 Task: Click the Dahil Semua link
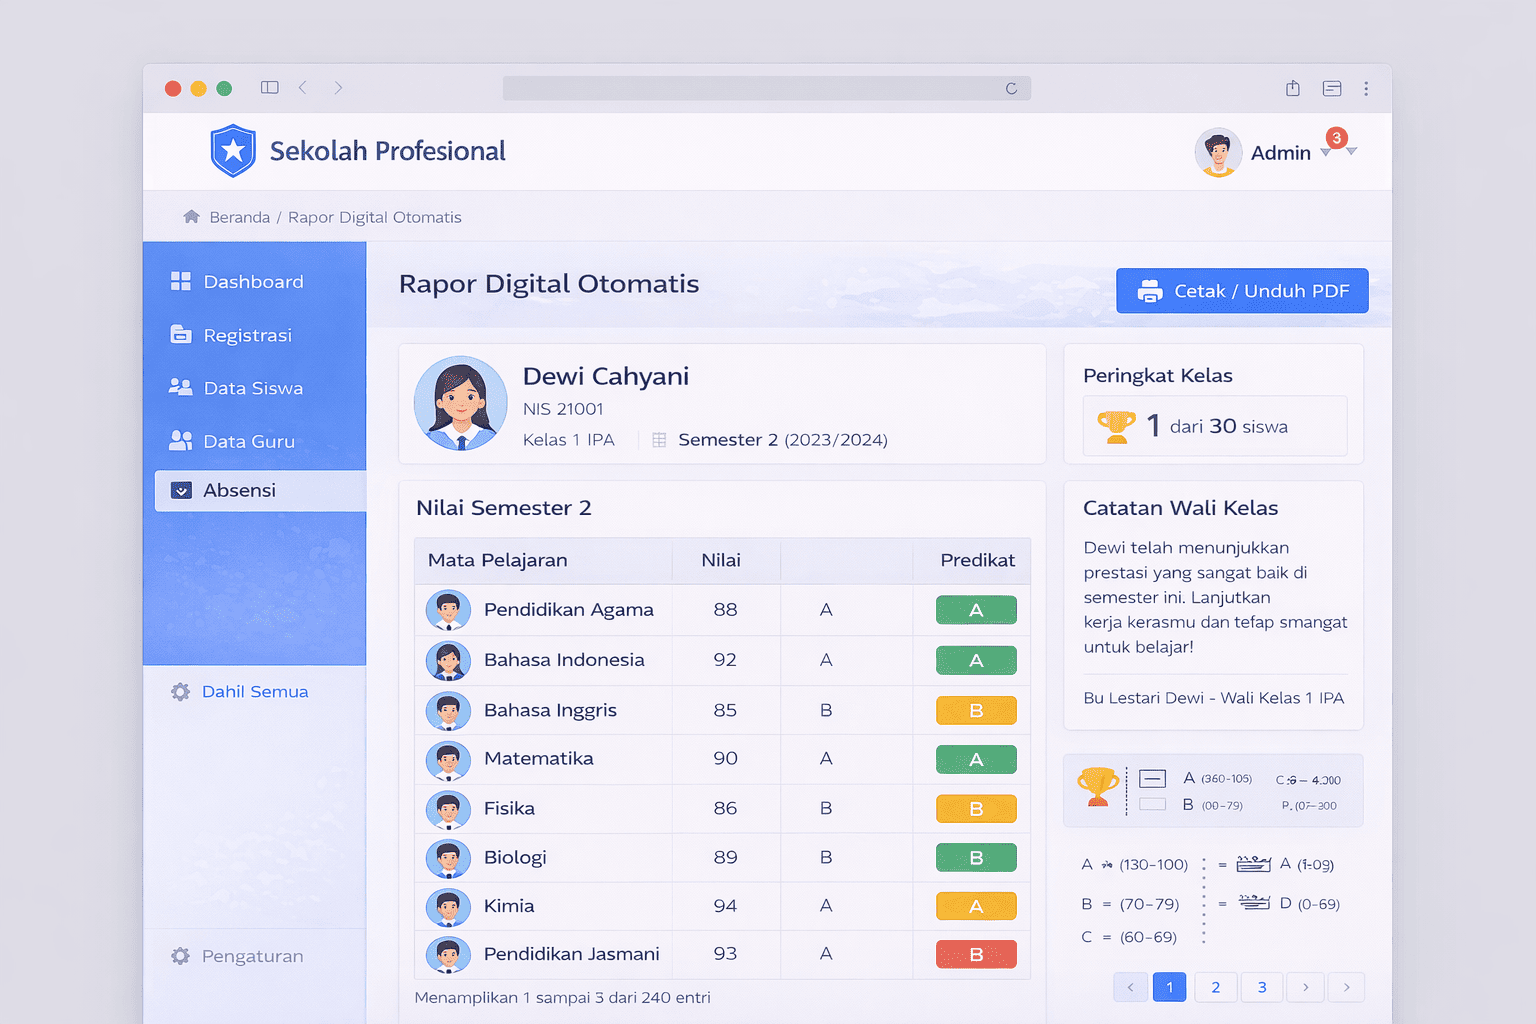click(x=254, y=692)
